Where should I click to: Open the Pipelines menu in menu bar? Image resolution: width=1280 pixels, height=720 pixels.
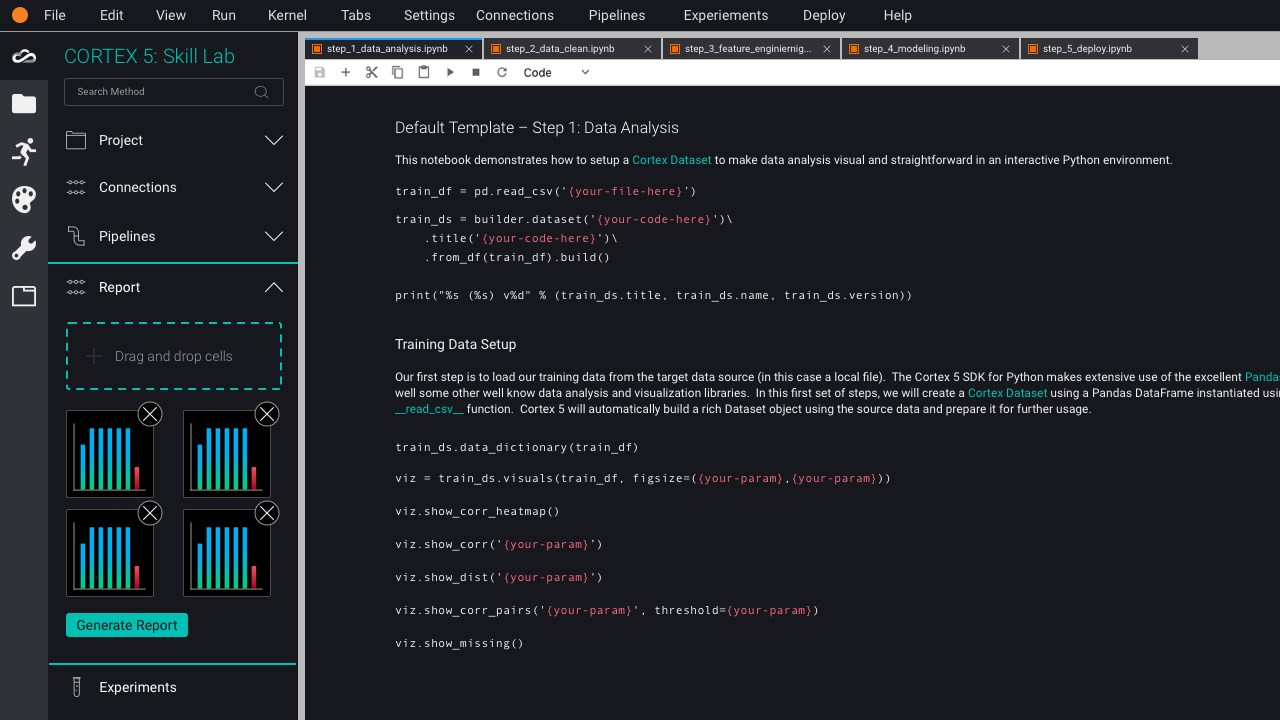pyautogui.click(x=617, y=15)
